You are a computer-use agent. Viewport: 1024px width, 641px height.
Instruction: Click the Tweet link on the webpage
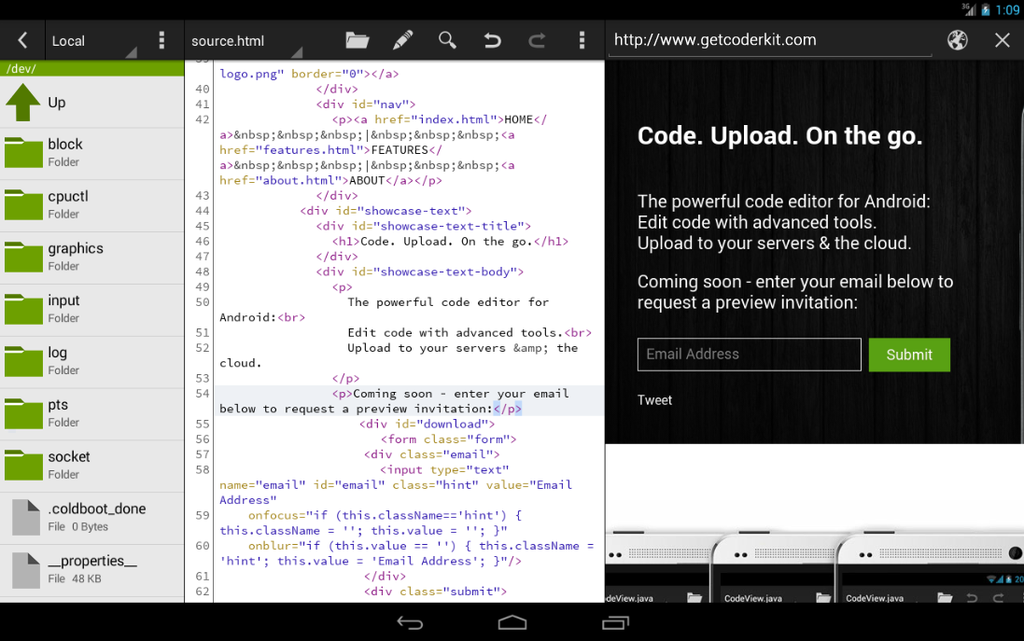pos(654,400)
